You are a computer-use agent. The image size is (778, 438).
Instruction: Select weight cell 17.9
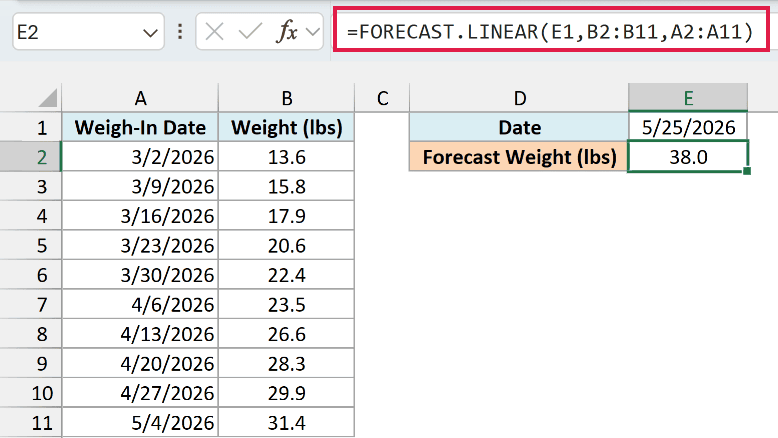click(x=286, y=216)
